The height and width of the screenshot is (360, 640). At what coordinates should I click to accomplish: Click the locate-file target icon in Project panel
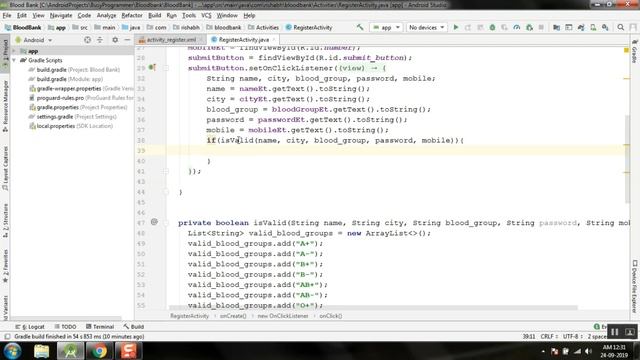pos(87,40)
